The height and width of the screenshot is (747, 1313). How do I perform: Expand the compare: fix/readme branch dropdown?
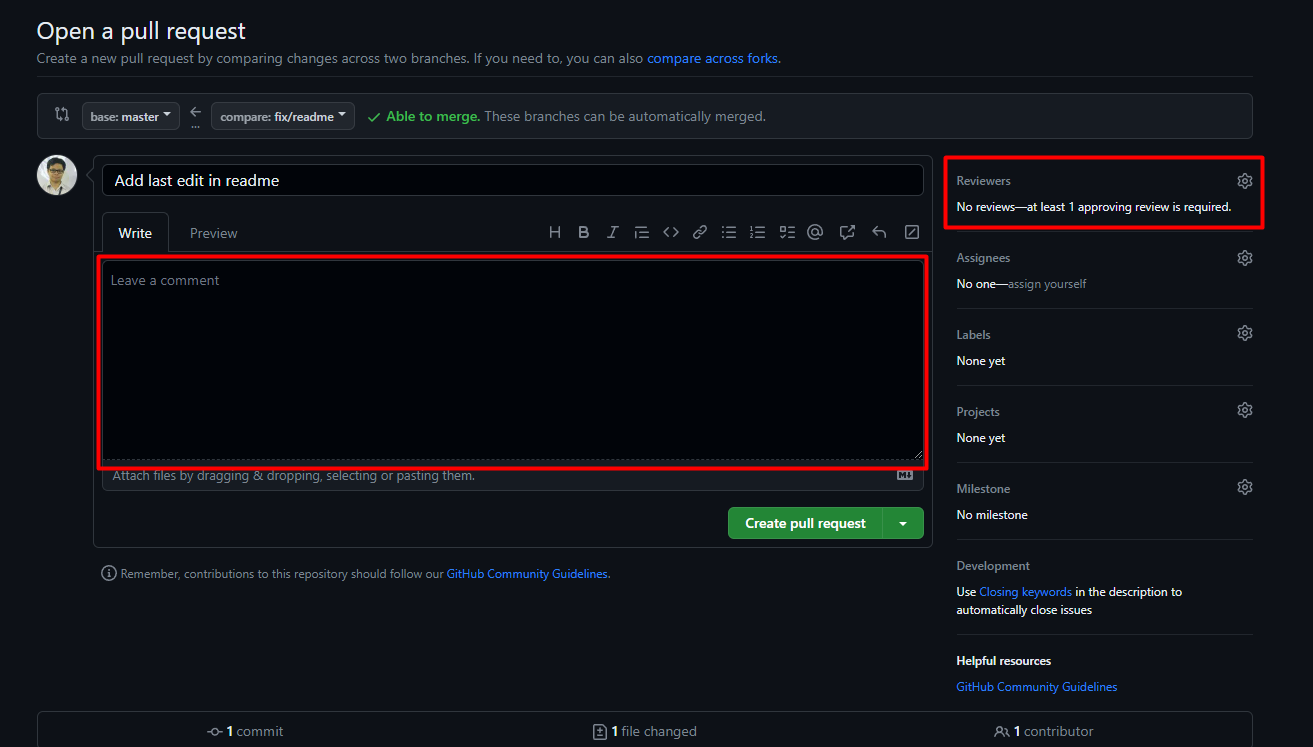pos(283,116)
